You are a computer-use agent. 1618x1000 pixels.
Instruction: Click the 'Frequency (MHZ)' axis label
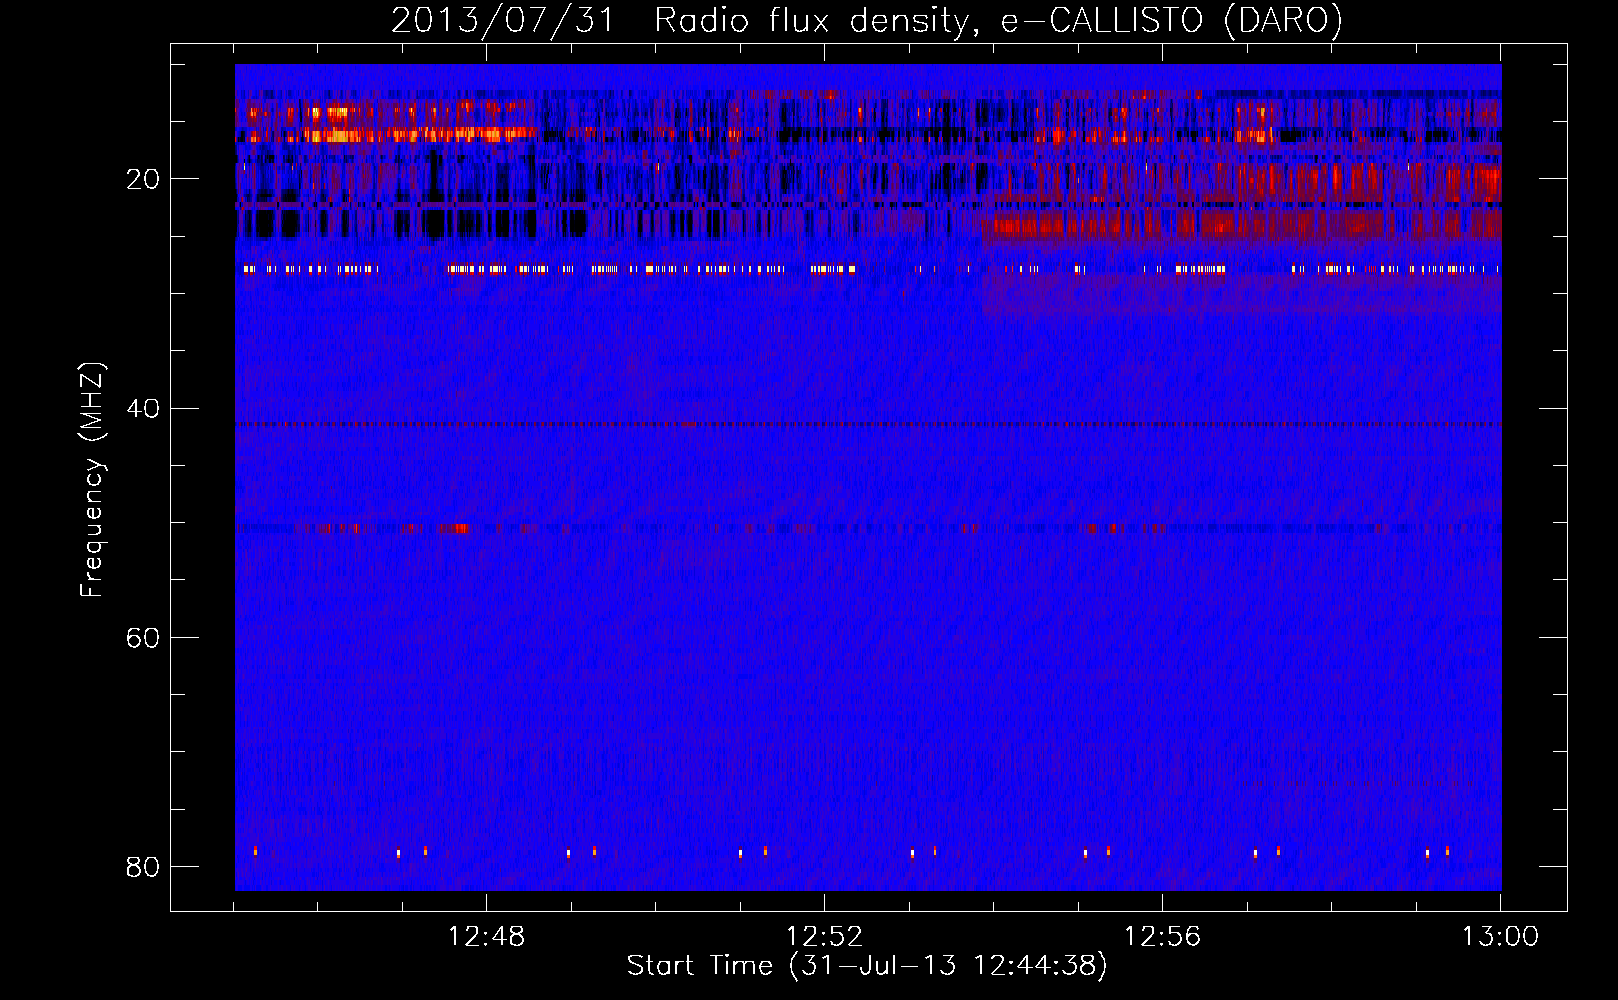click(x=92, y=480)
